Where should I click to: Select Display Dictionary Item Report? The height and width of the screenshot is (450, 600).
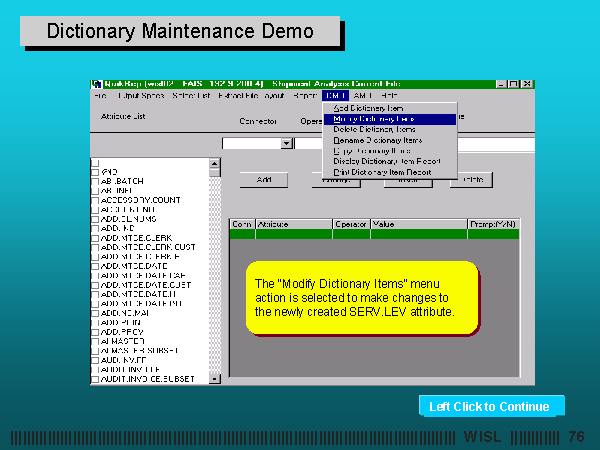pyautogui.click(x=390, y=161)
